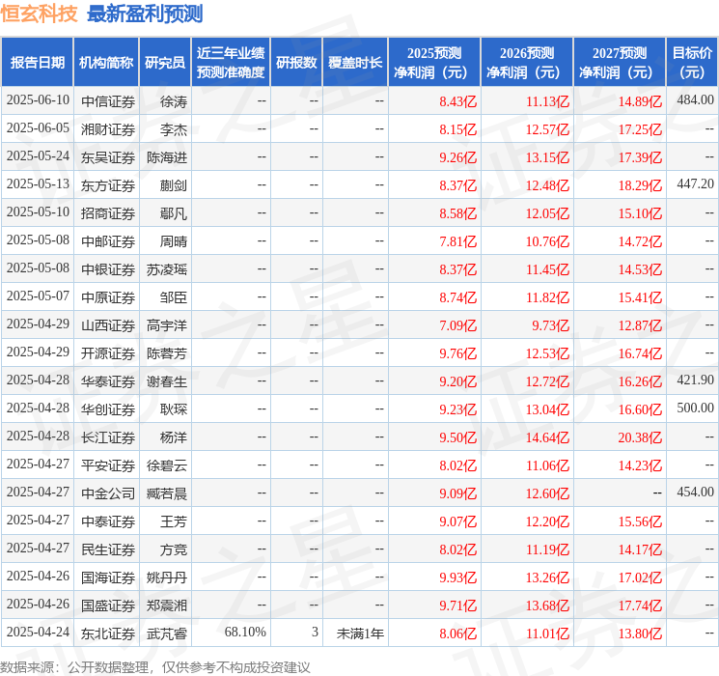
Task: Select the 中信证券 institution cell
Action: pyautogui.click(x=108, y=101)
